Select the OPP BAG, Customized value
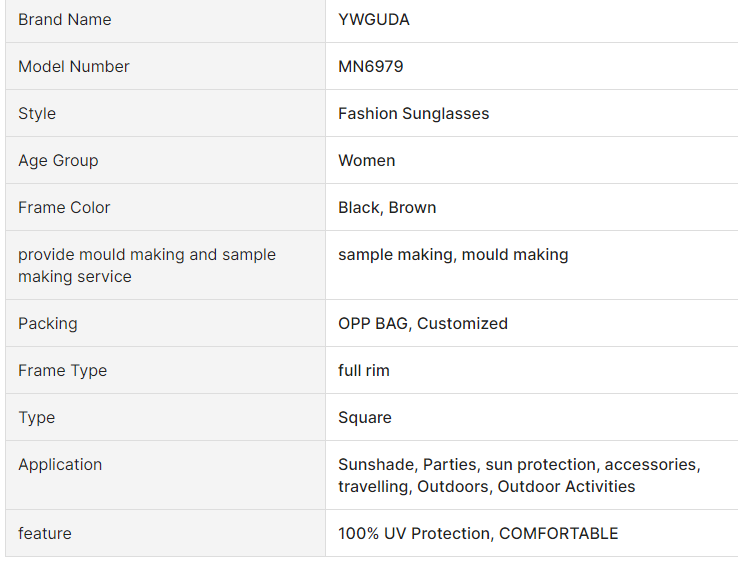Image resolution: width=738 pixels, height=567 pixels. pos(423,324)
